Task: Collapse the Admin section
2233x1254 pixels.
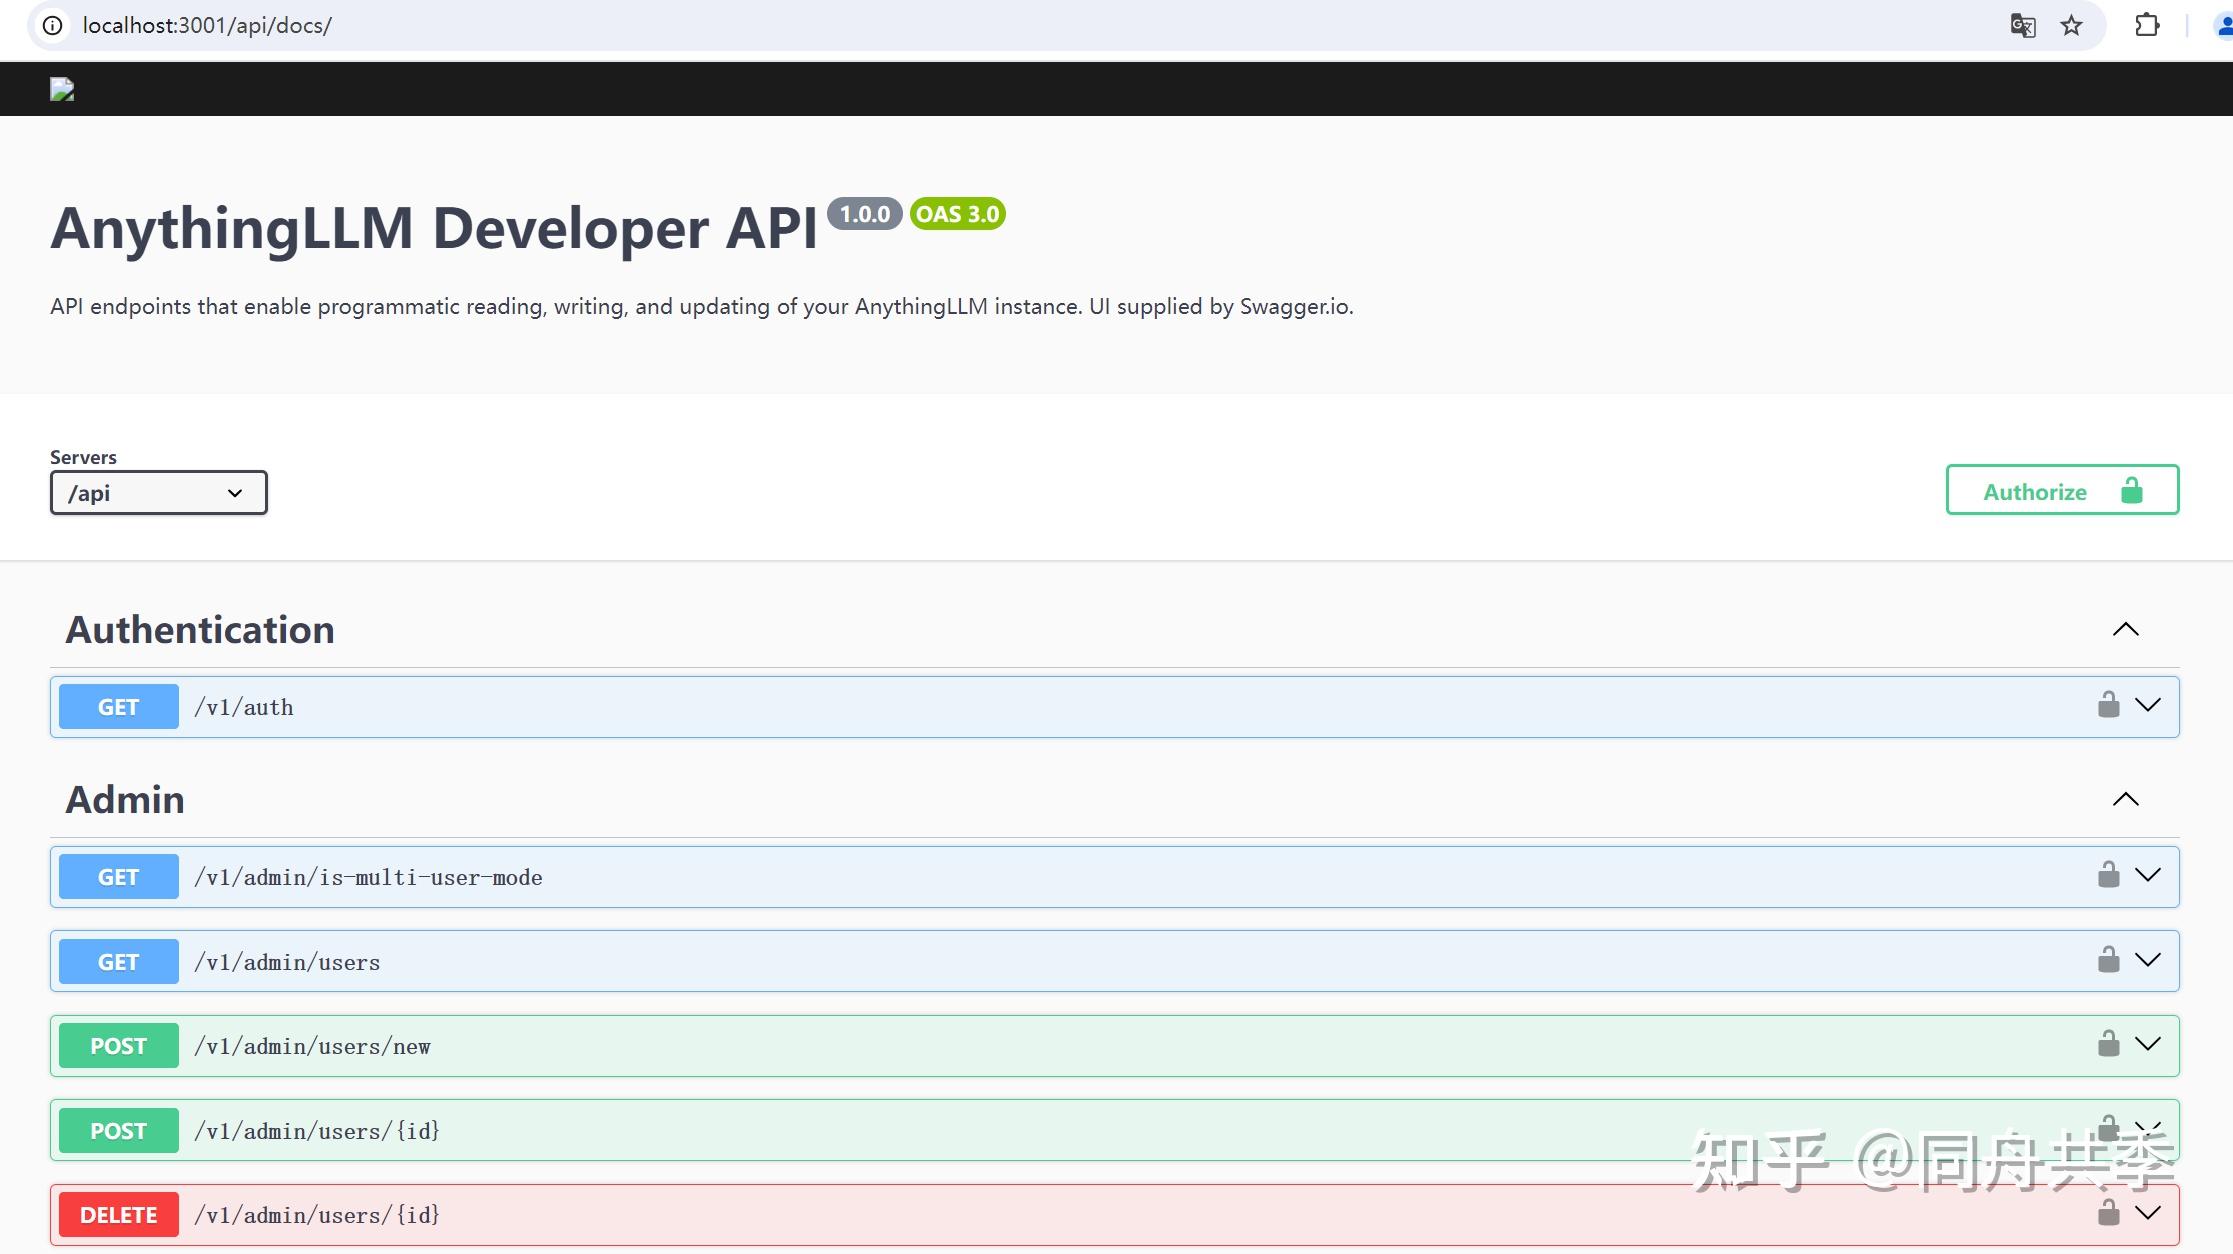Action: [2125, 800]
